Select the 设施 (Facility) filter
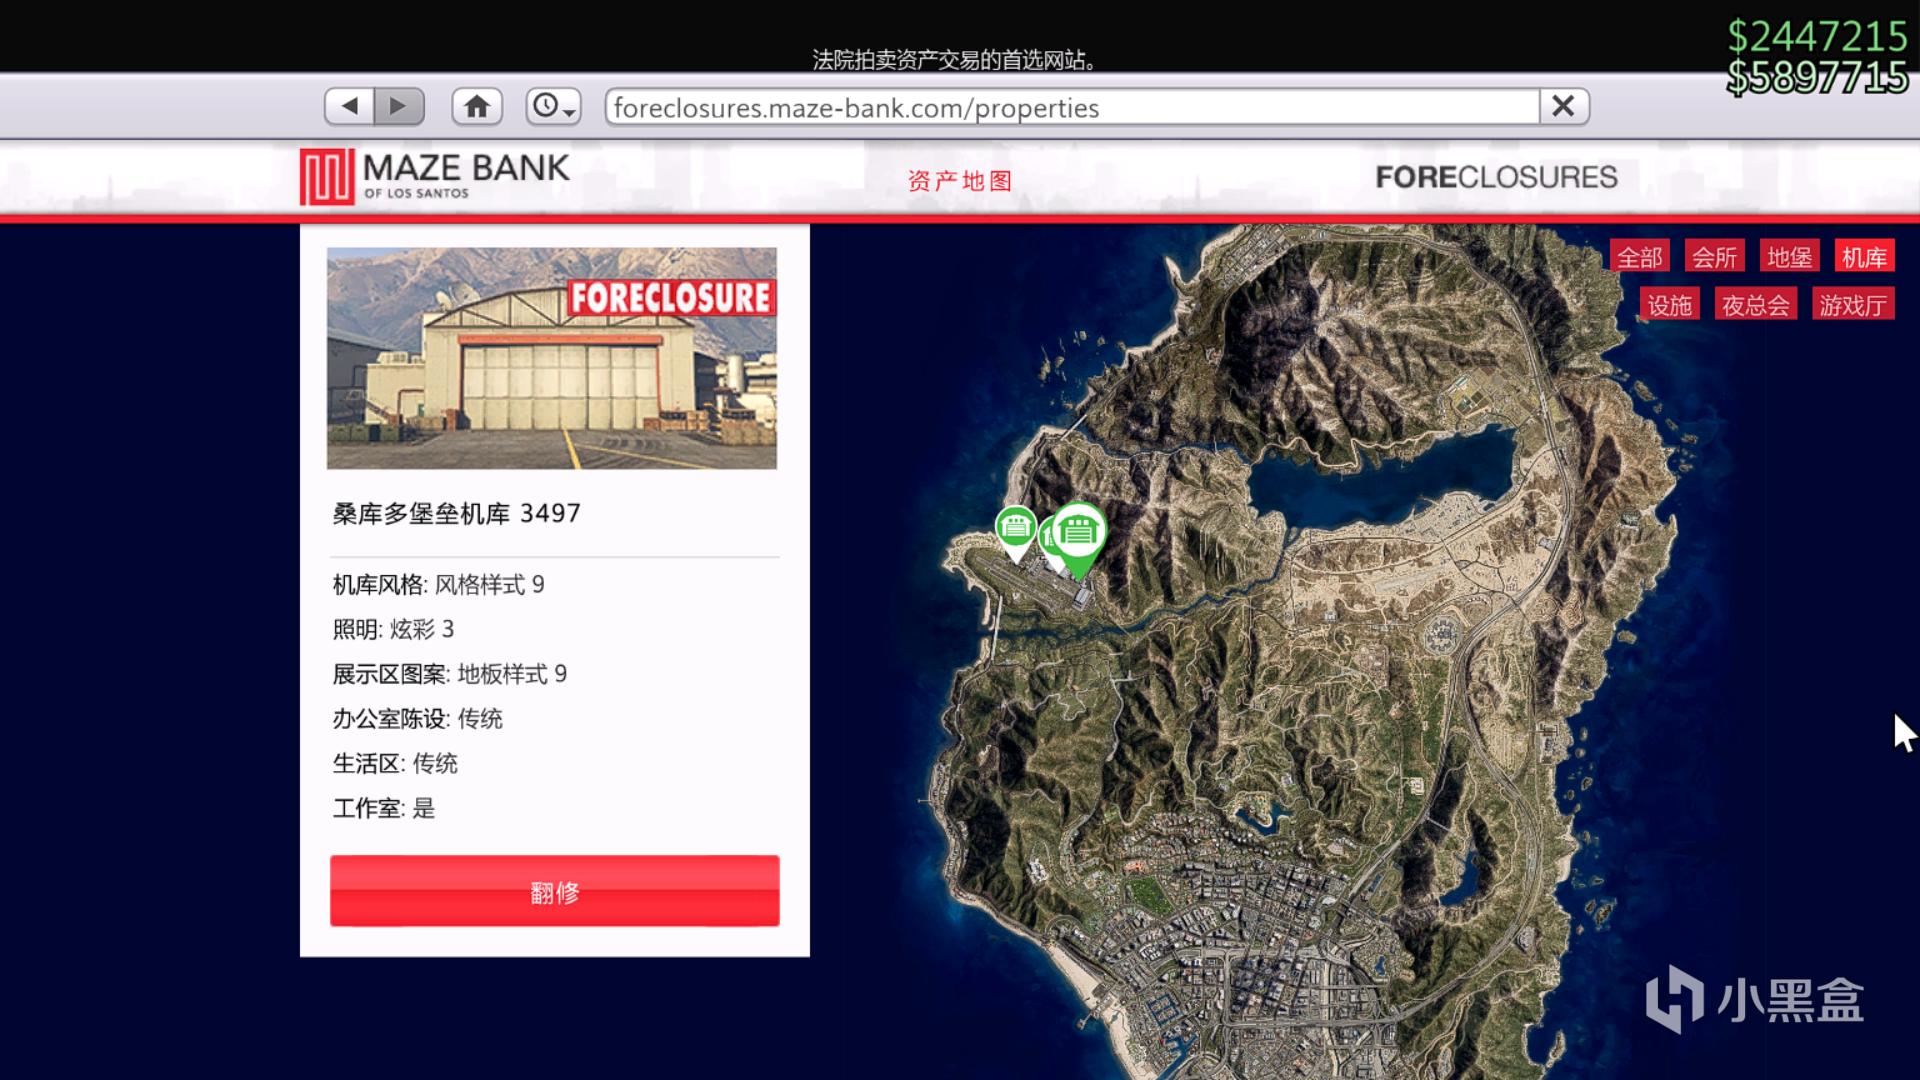Viewport: 1920px width, 1080px height. (1669, 305)
